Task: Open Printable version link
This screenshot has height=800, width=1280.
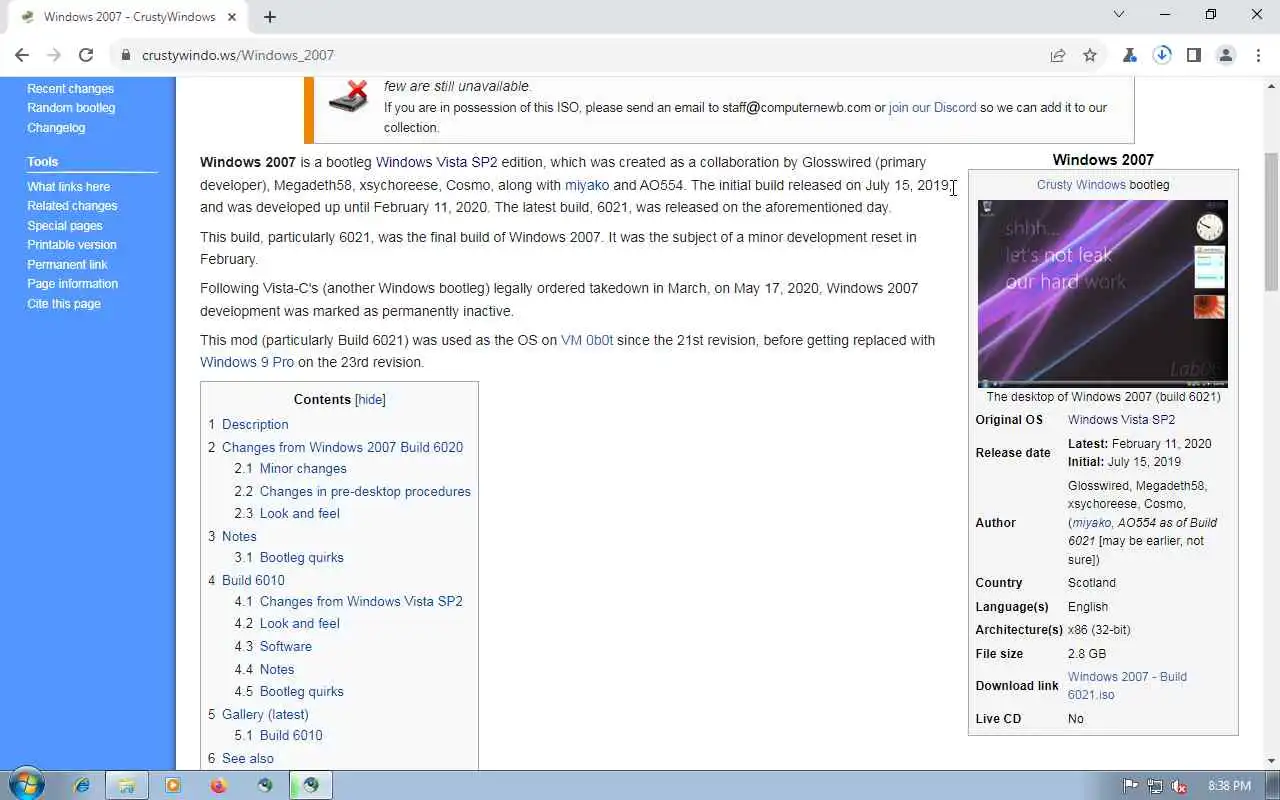Action: [x=72, y=245]
